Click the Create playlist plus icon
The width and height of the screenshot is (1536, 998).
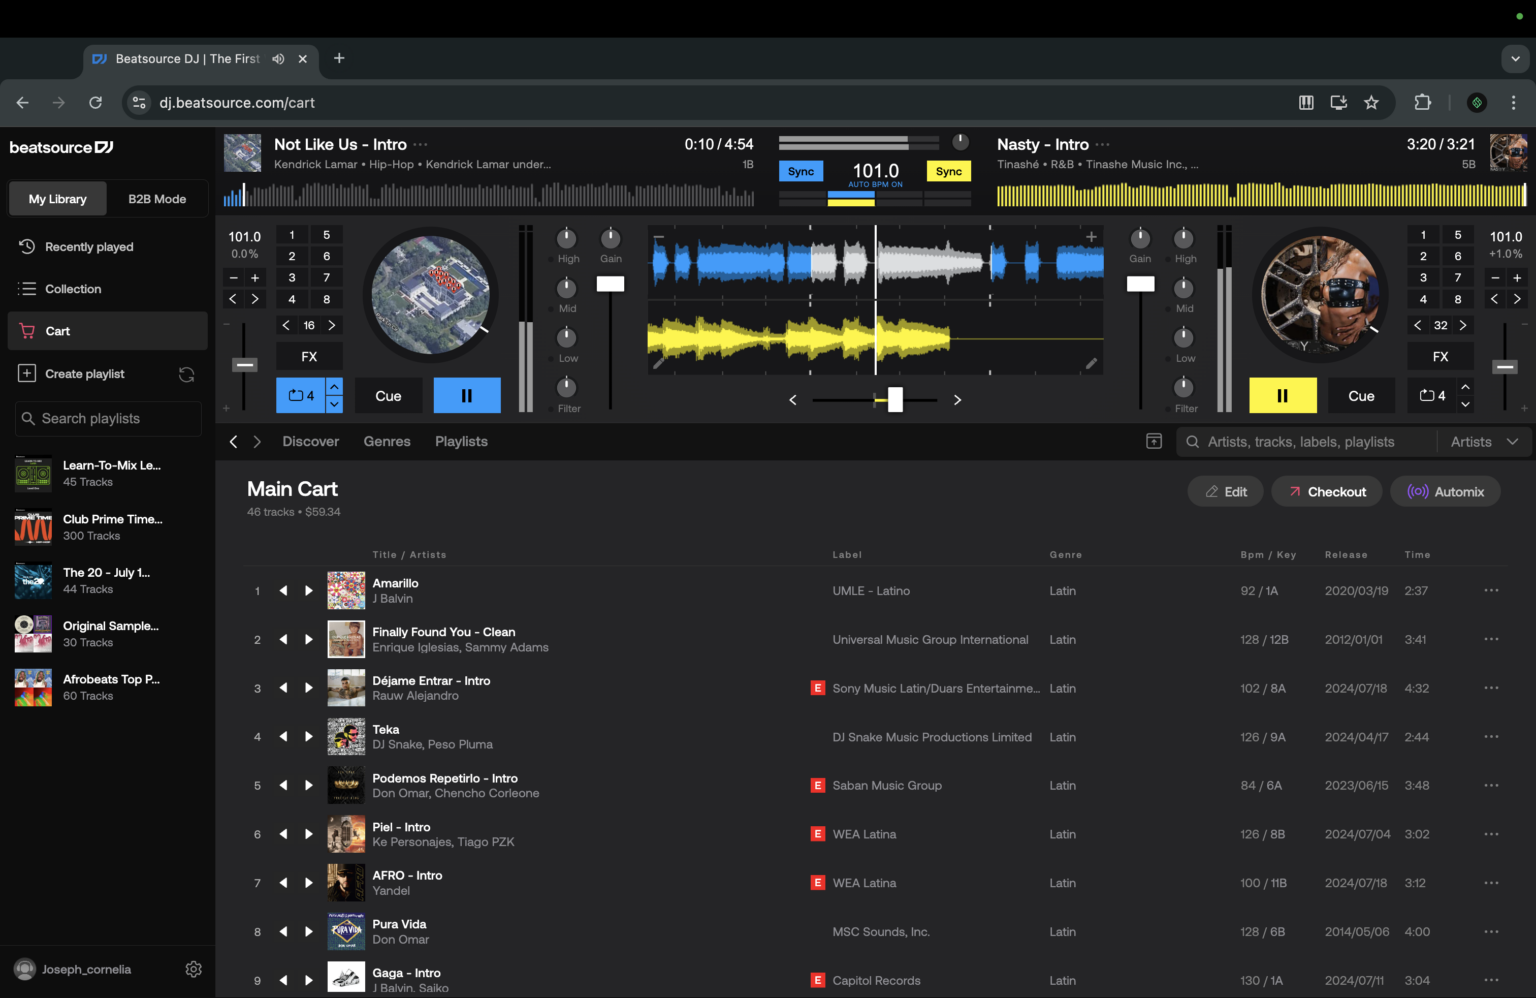pos(27,373)
